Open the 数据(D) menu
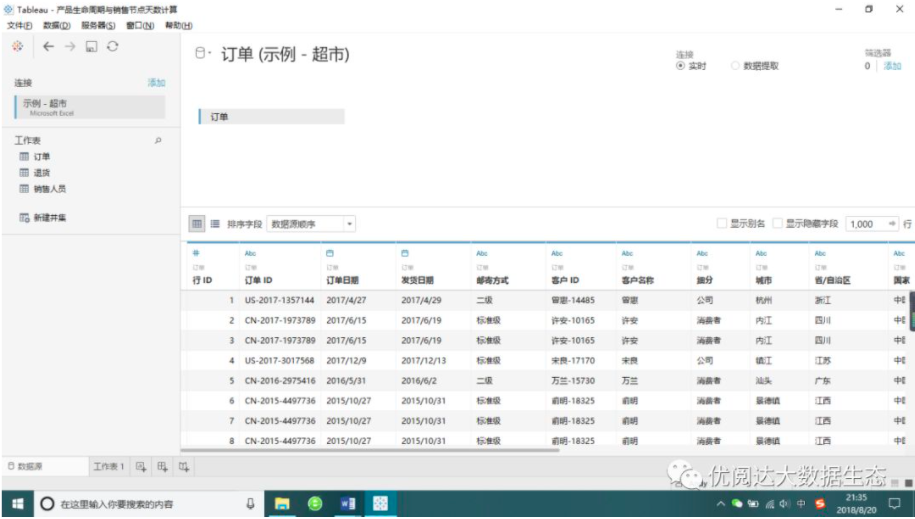The height and width of the screenshot is (519, 915). [57, 26]
